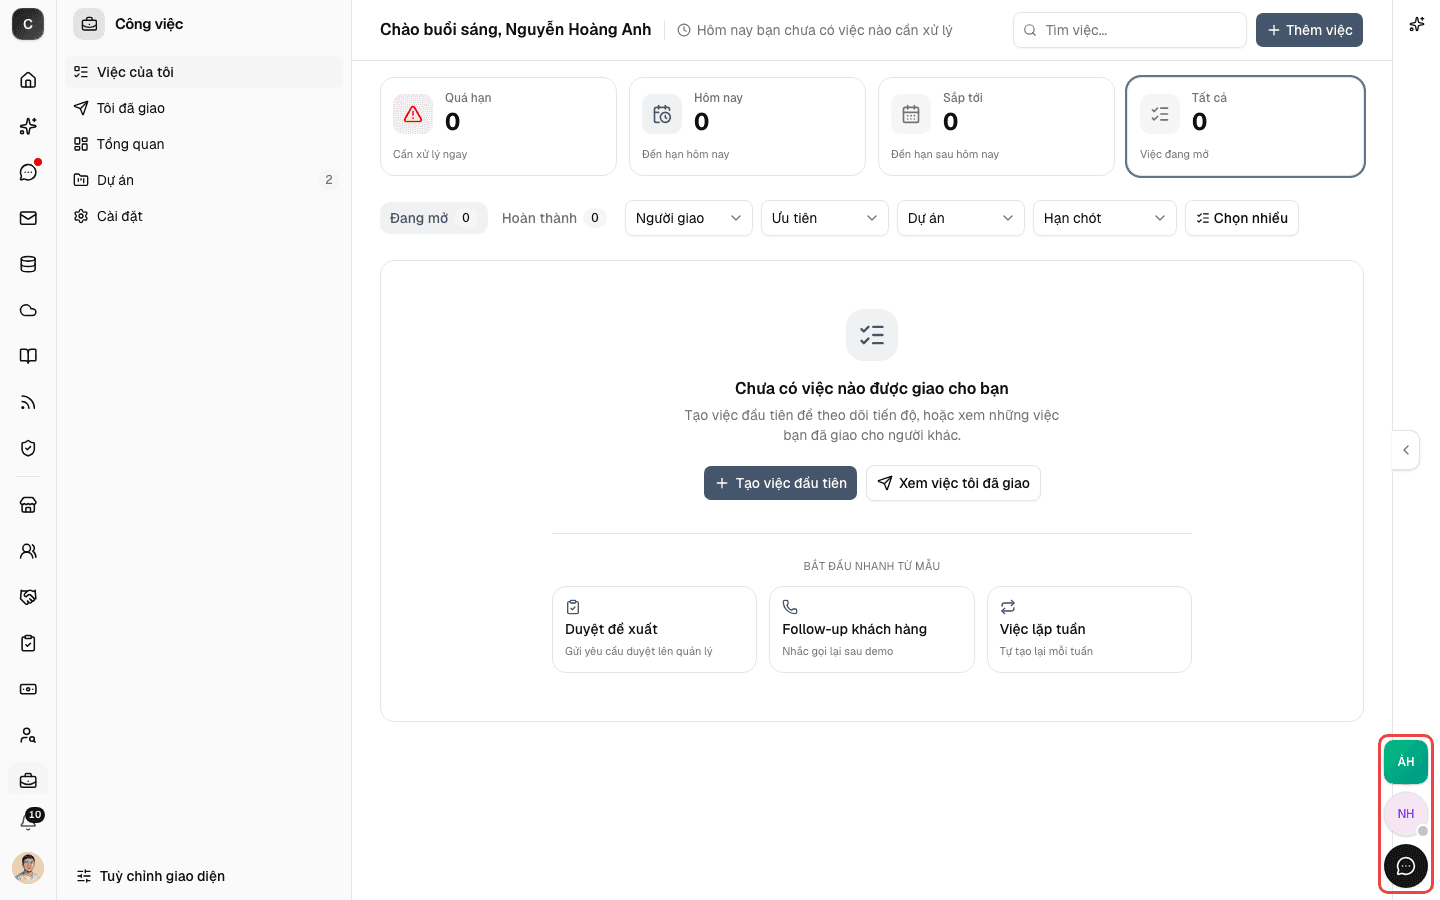Open the user search icon
The image size is (1440, 900).
tap(28, 735)
